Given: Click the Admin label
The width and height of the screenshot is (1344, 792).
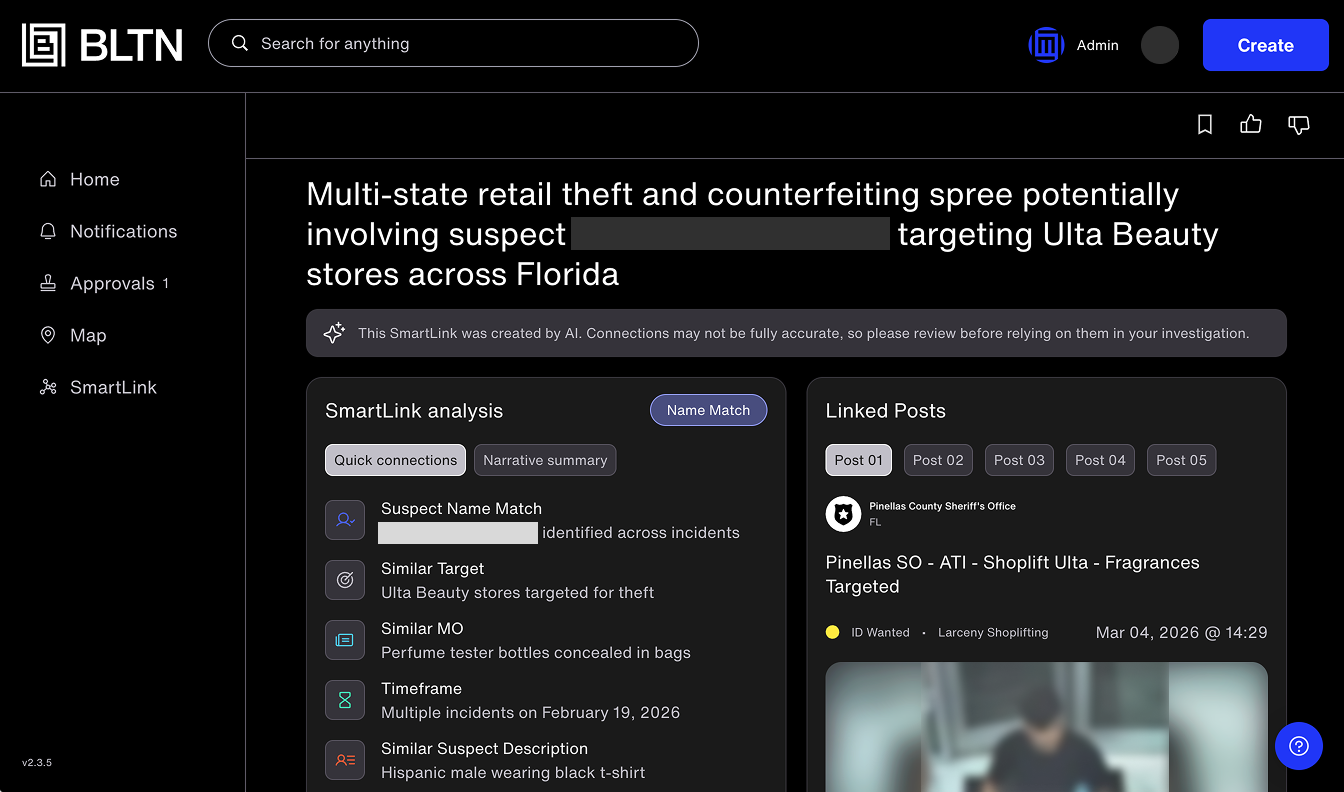Looking at the screenshot, I should 1097,45.
